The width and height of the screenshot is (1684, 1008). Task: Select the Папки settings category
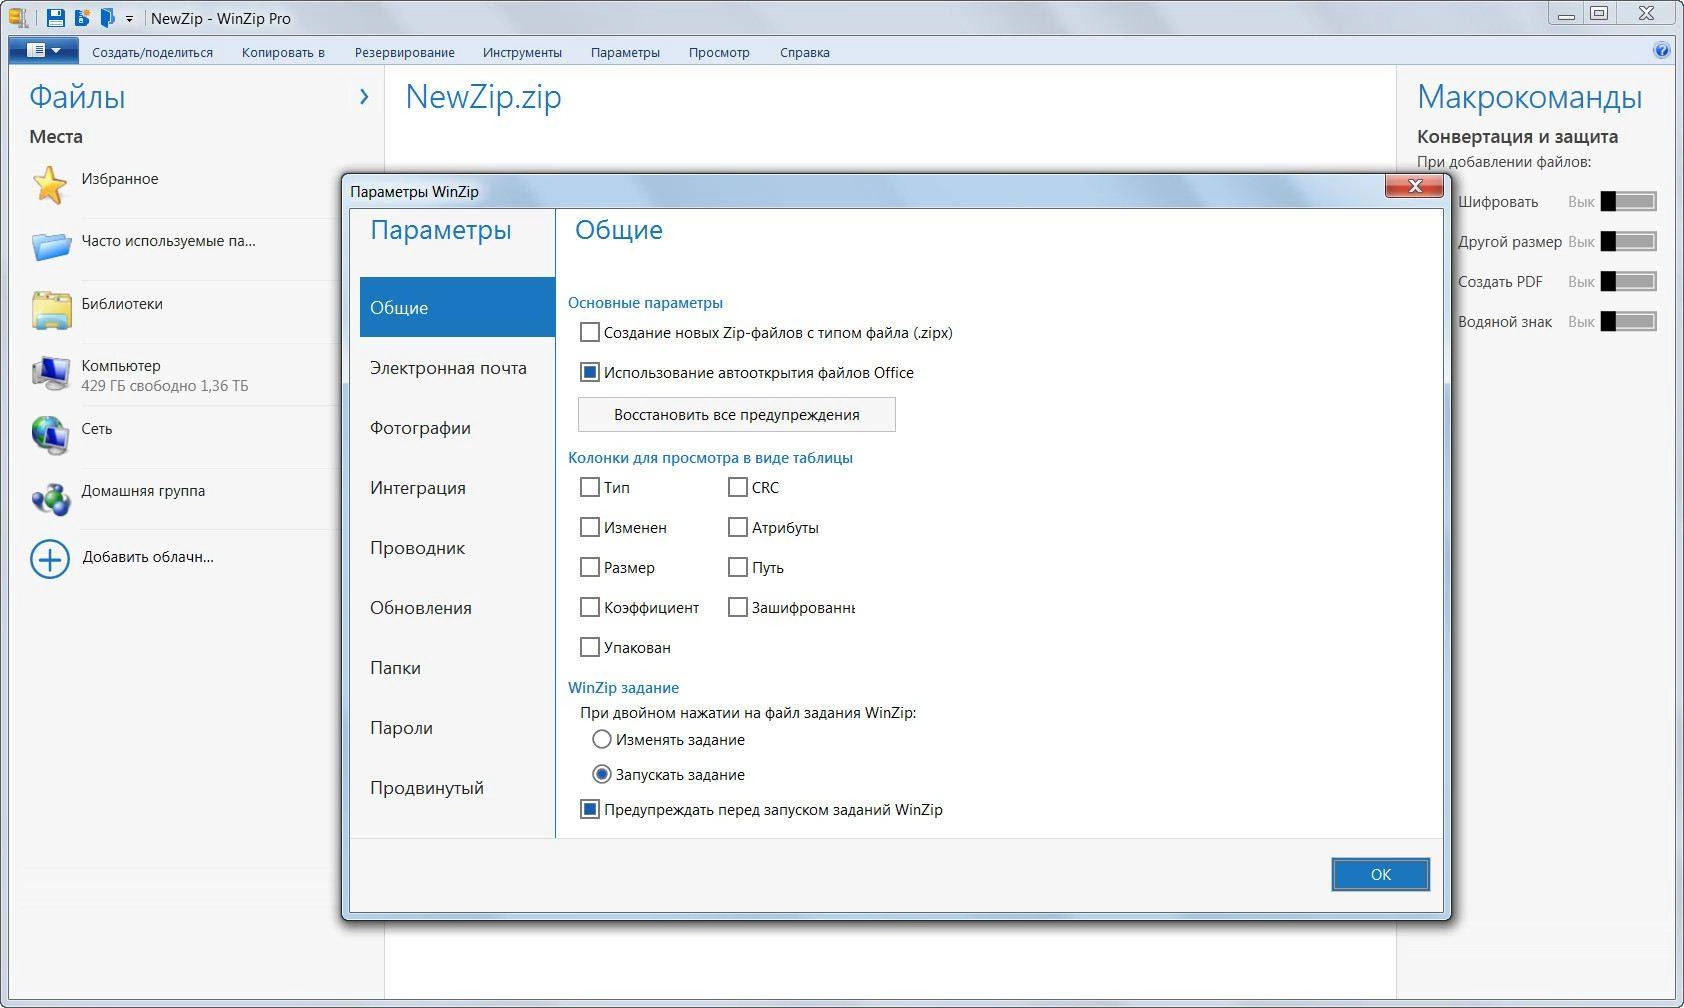pos(457,667)
